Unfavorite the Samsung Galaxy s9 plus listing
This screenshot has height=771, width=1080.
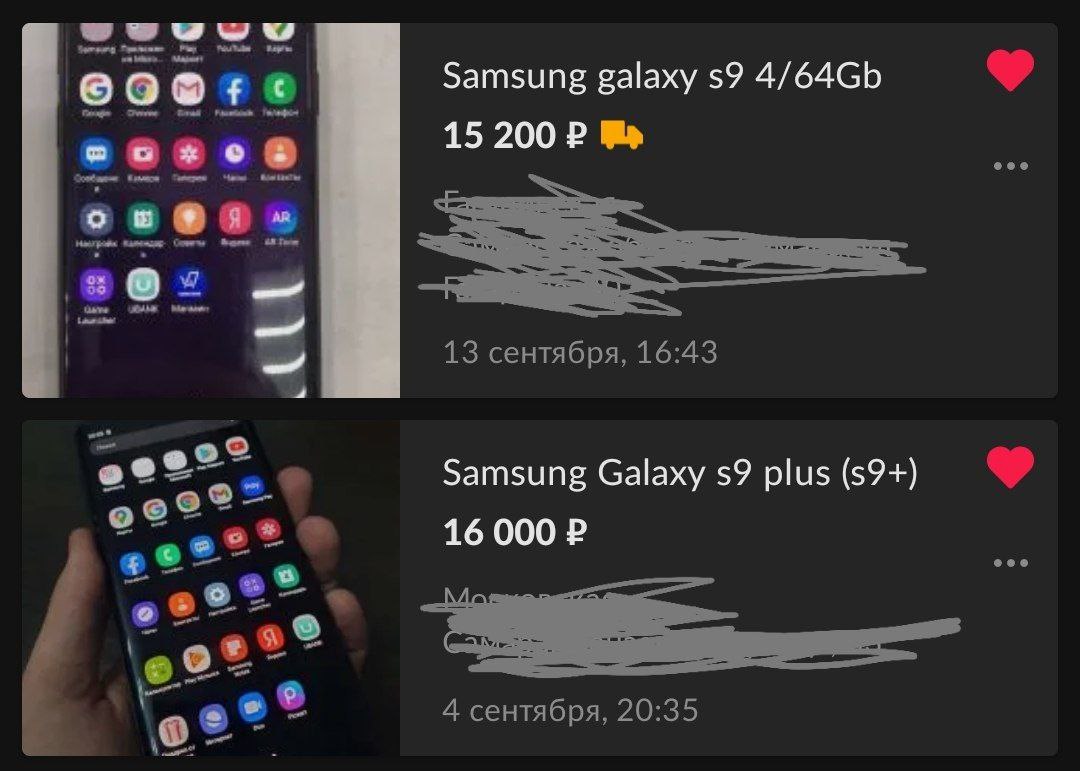[x=1010, y=467]
